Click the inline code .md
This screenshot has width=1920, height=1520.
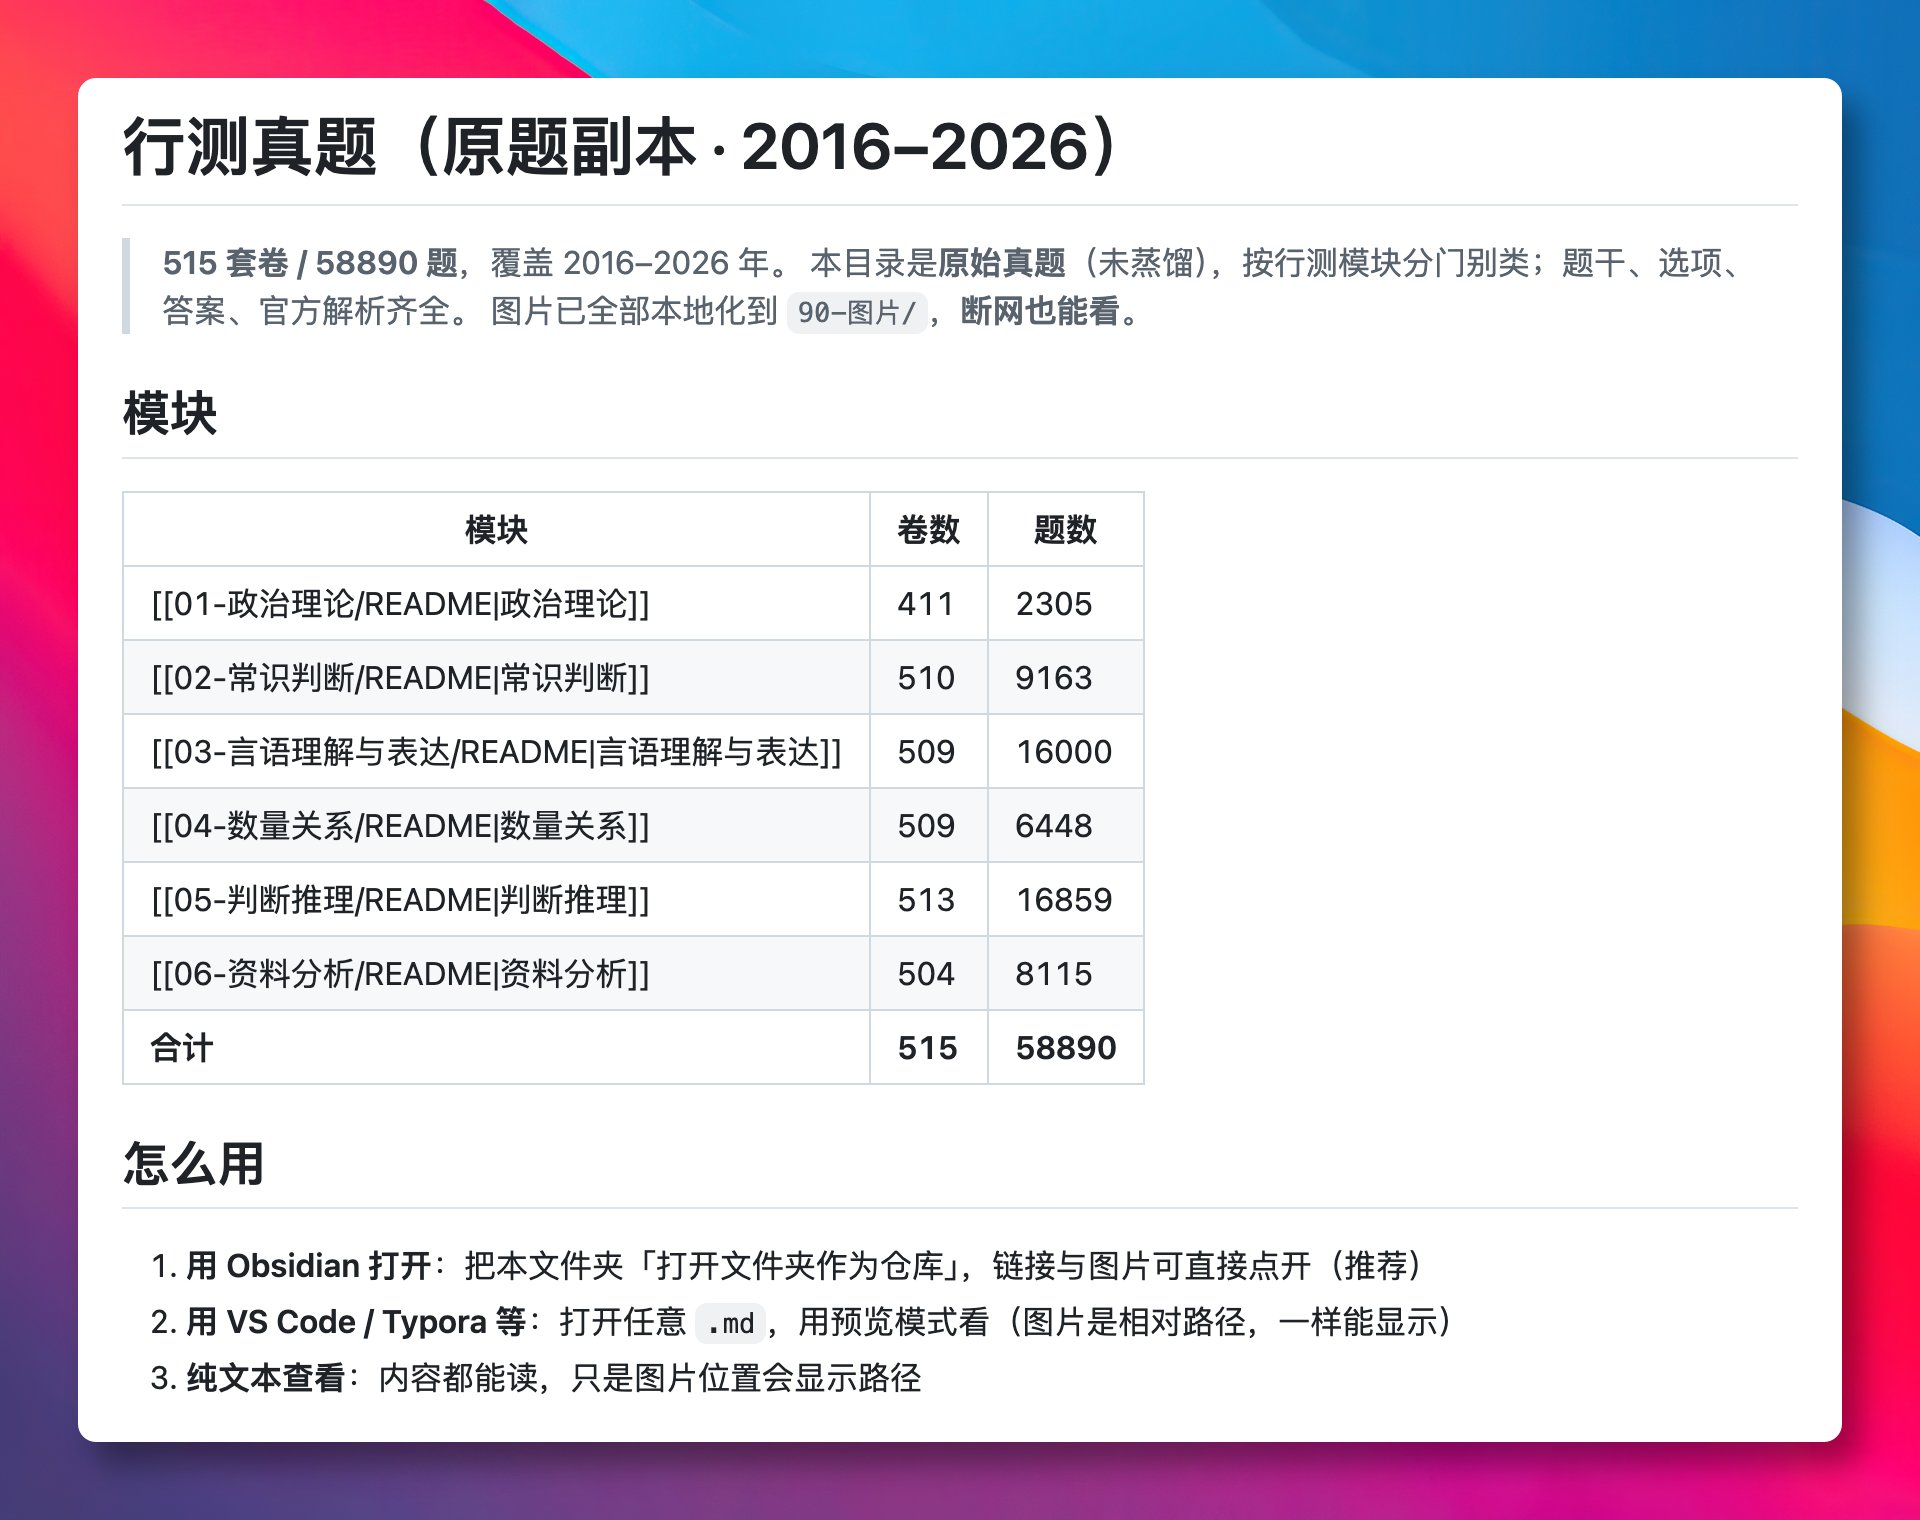pyautogui.click(x=731, y=1323)
